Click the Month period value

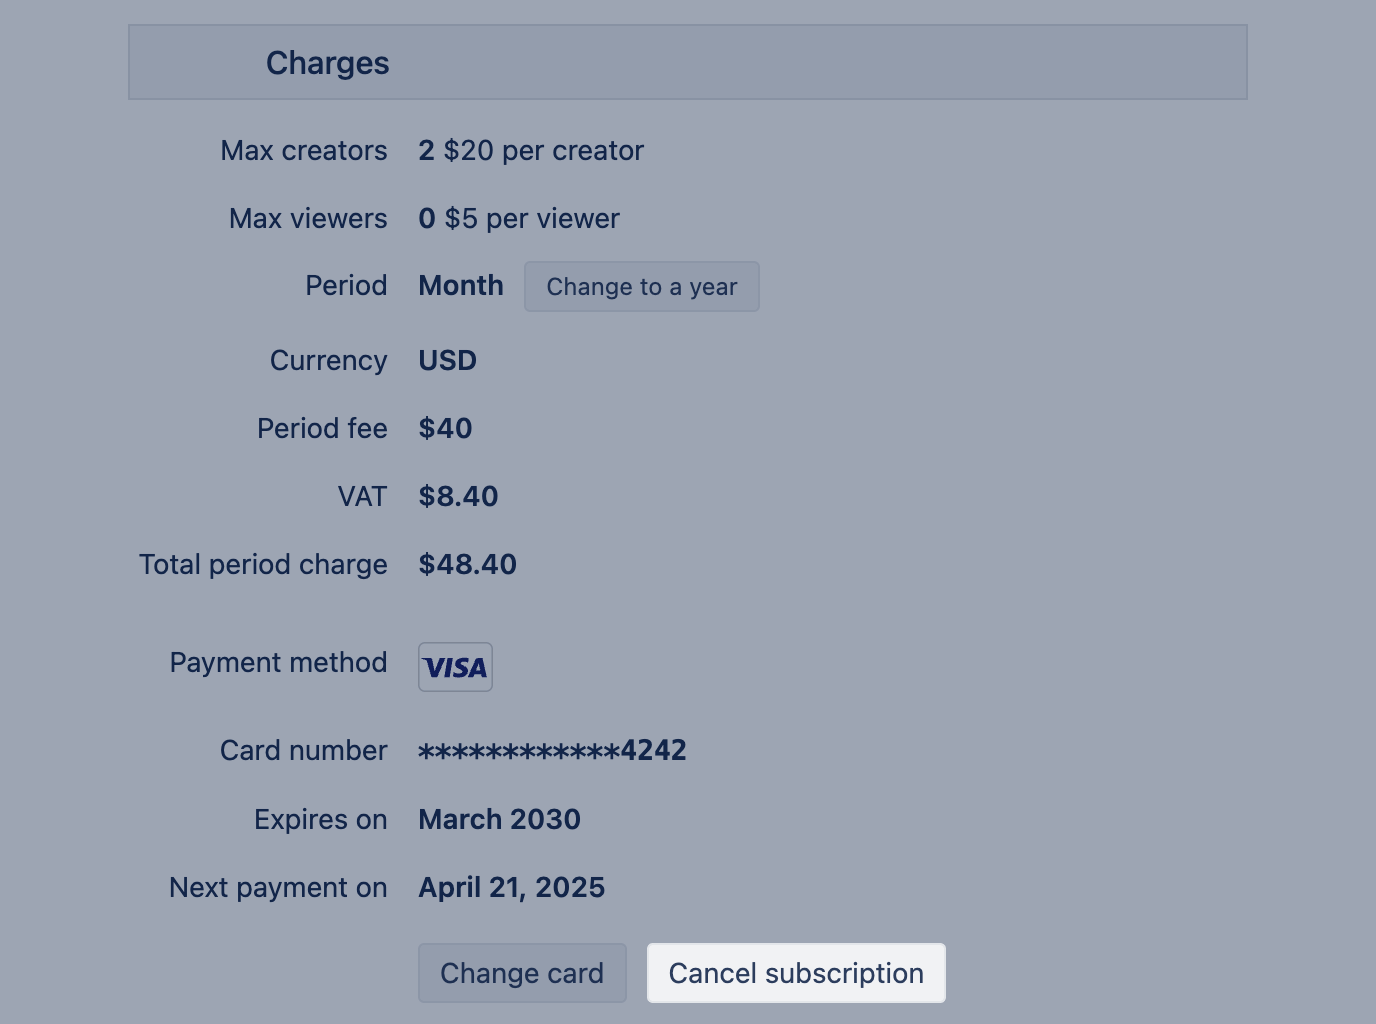[x=460, y=286]
